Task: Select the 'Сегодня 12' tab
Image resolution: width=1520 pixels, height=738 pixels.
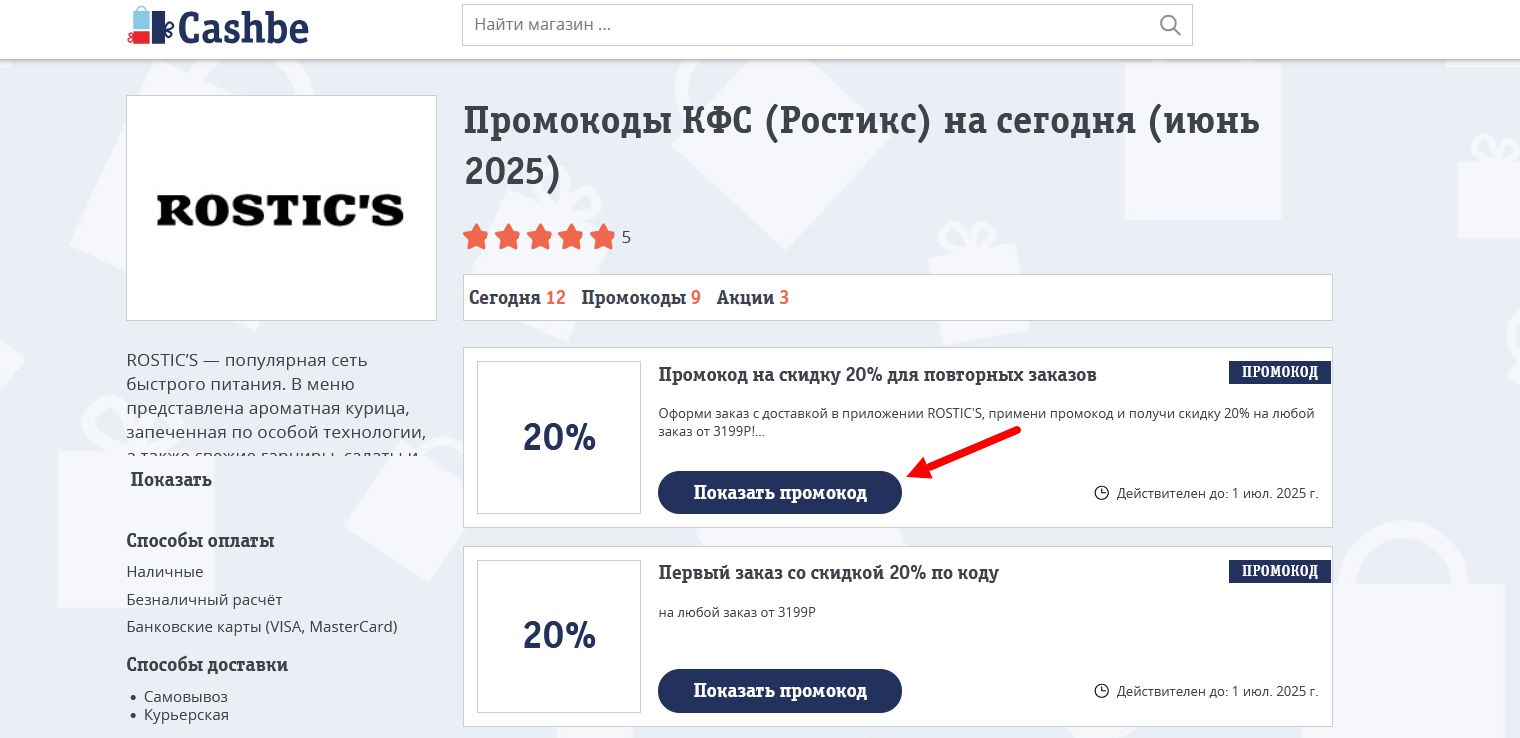Action: (517, 297)
